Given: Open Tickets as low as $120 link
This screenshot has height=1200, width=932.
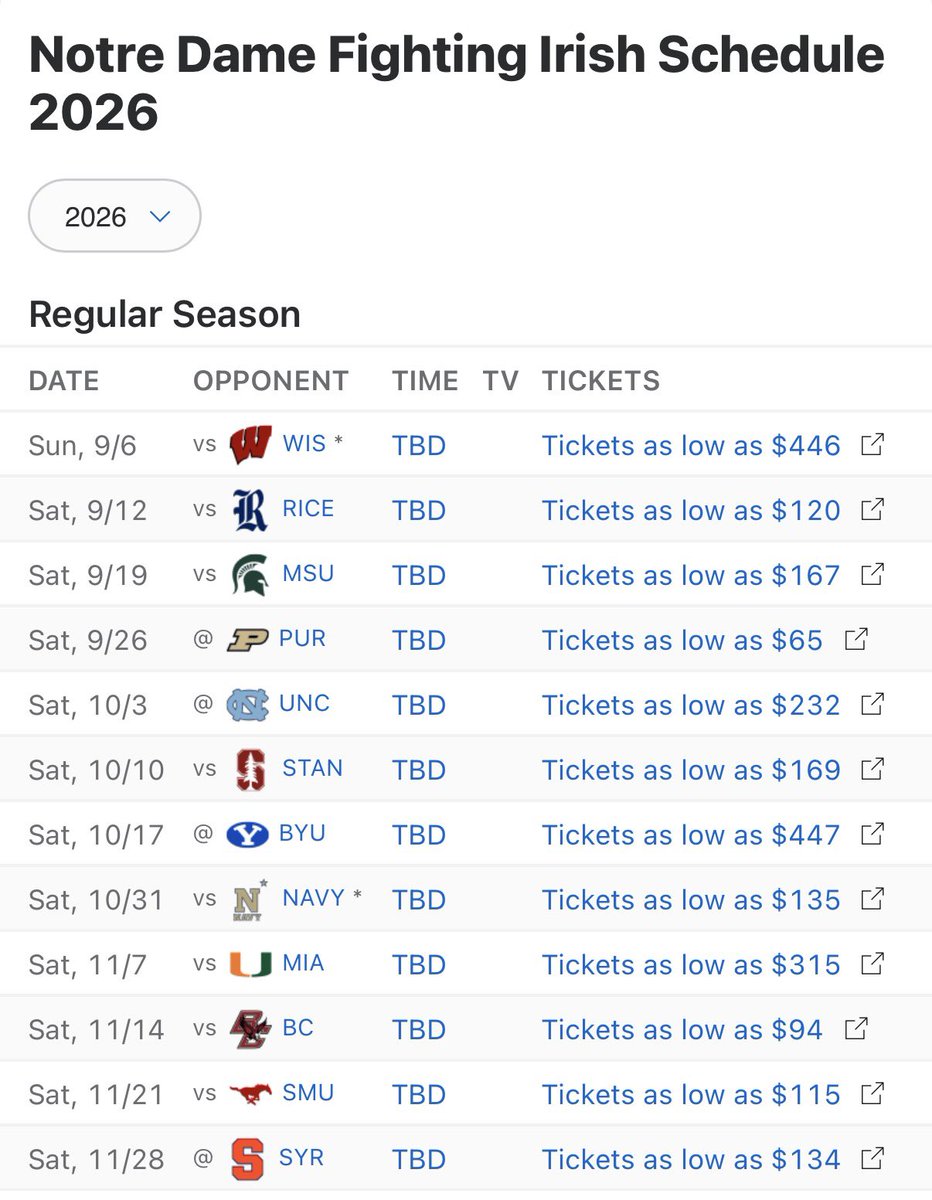Looking at the screenshot, I should [x=691, y=510].
